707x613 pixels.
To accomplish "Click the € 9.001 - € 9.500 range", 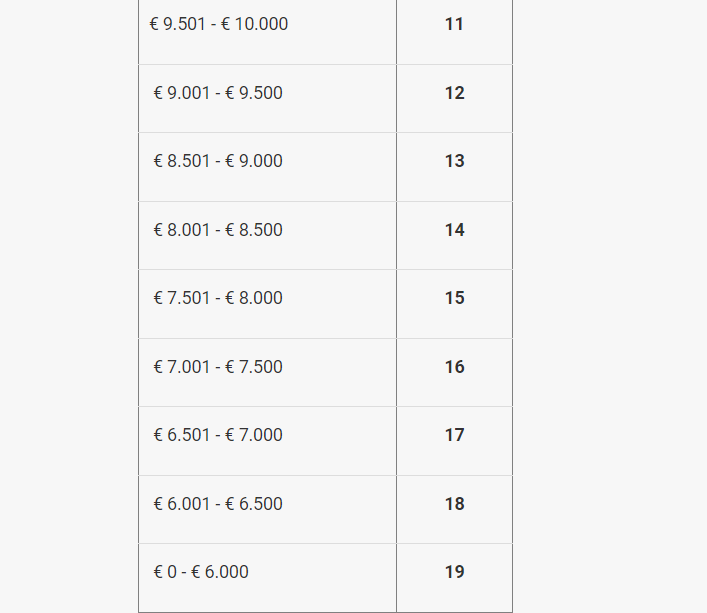I will click(x=218, y=93).
